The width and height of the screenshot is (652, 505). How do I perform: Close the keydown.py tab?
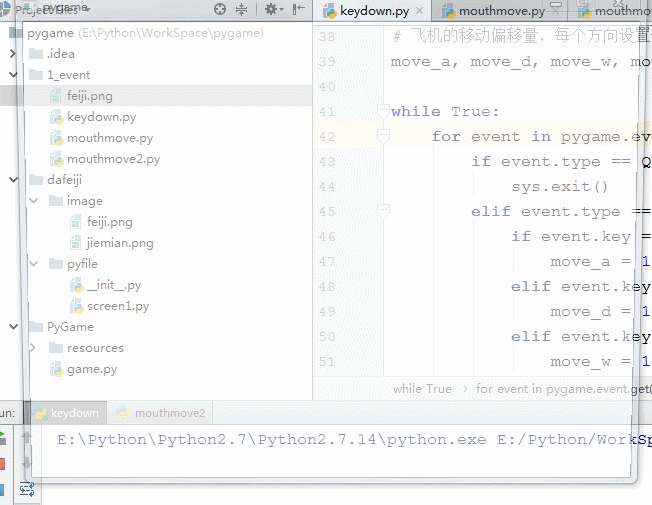click(x=420, y=11)
